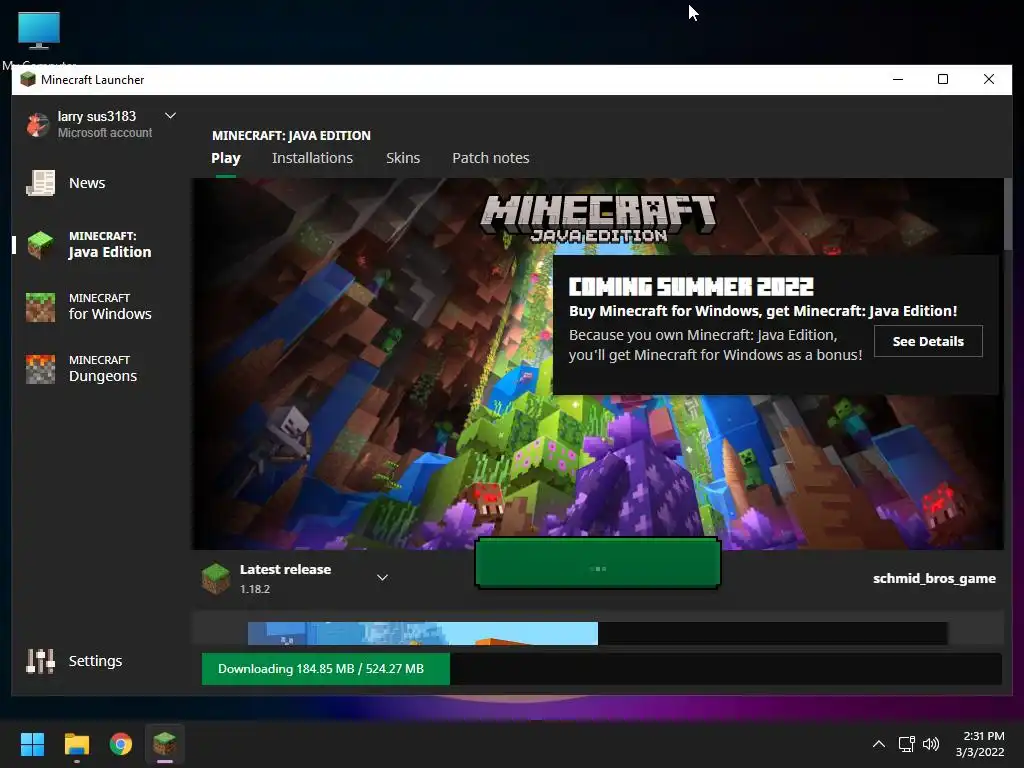Switch to the Skins tab

coord(403,158)
